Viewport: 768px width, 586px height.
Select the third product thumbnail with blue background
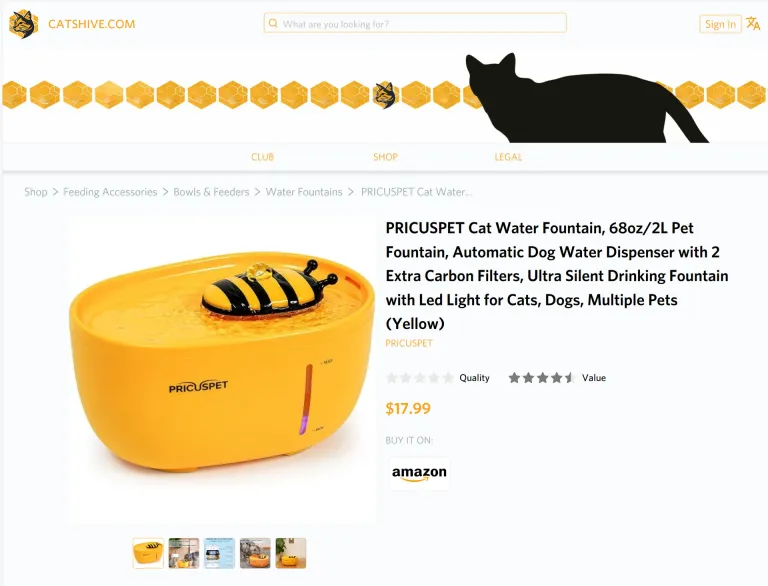[219, 553]
